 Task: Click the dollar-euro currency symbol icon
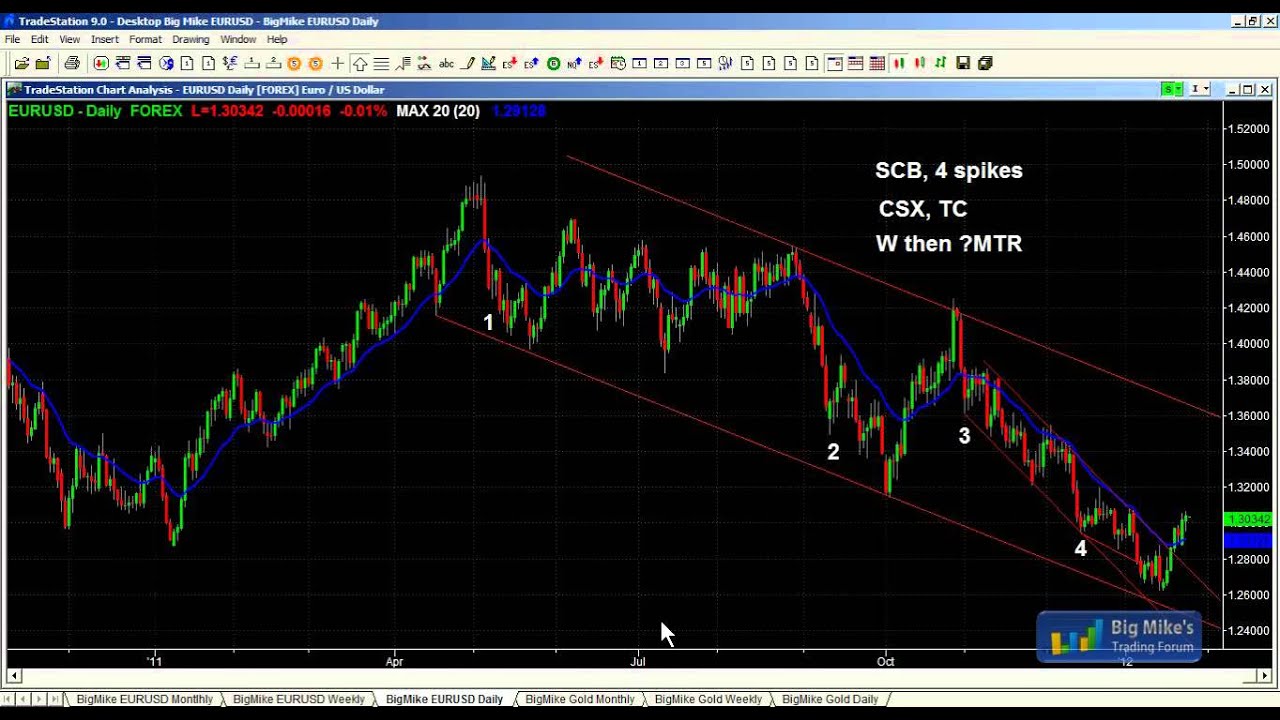point(230,63)
